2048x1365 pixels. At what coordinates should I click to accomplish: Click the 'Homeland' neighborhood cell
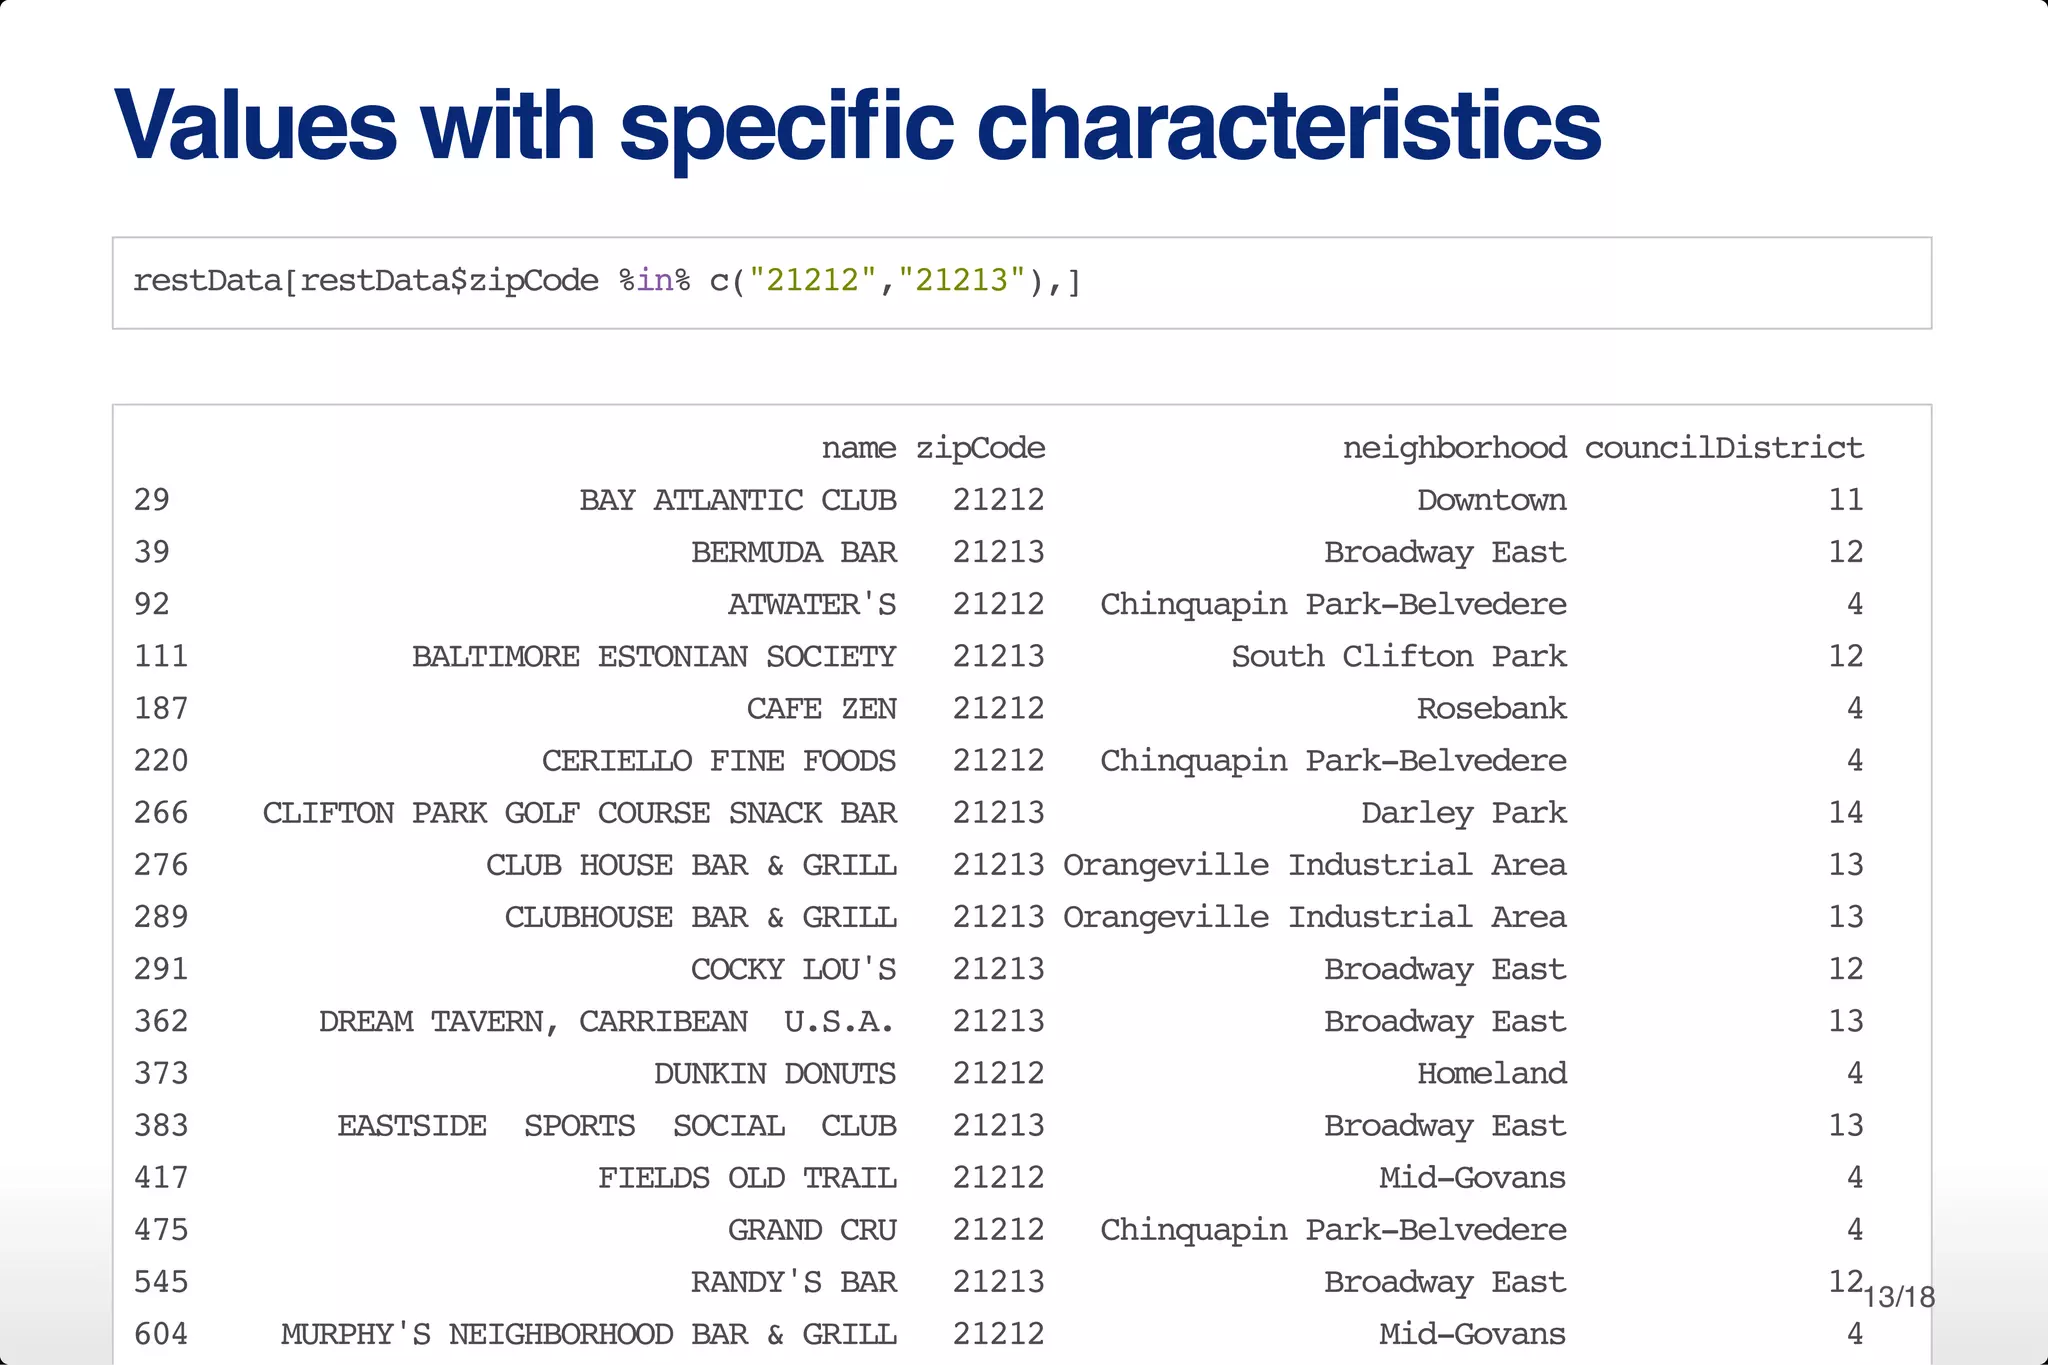[x=1492, y=1073]
